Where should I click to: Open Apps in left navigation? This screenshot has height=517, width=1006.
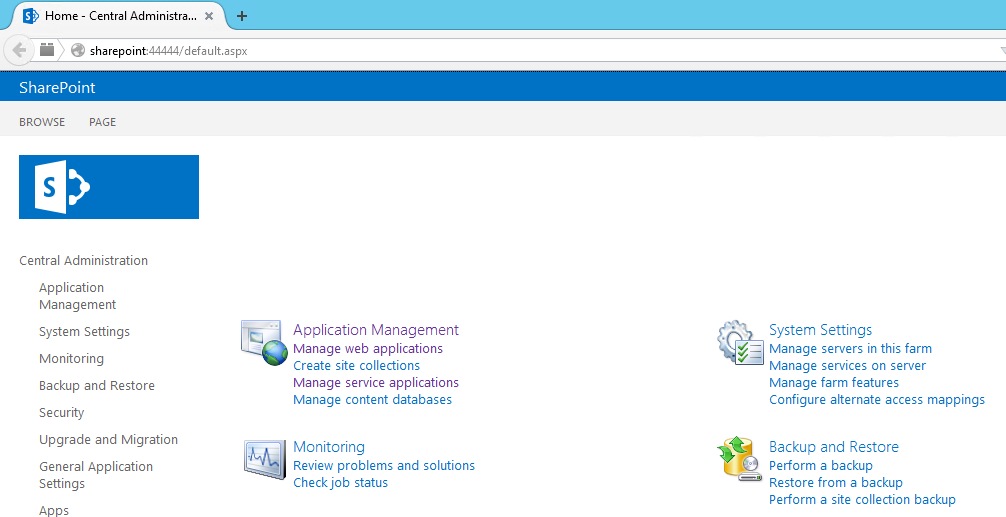pyautogui.click(x=54, y=511)
